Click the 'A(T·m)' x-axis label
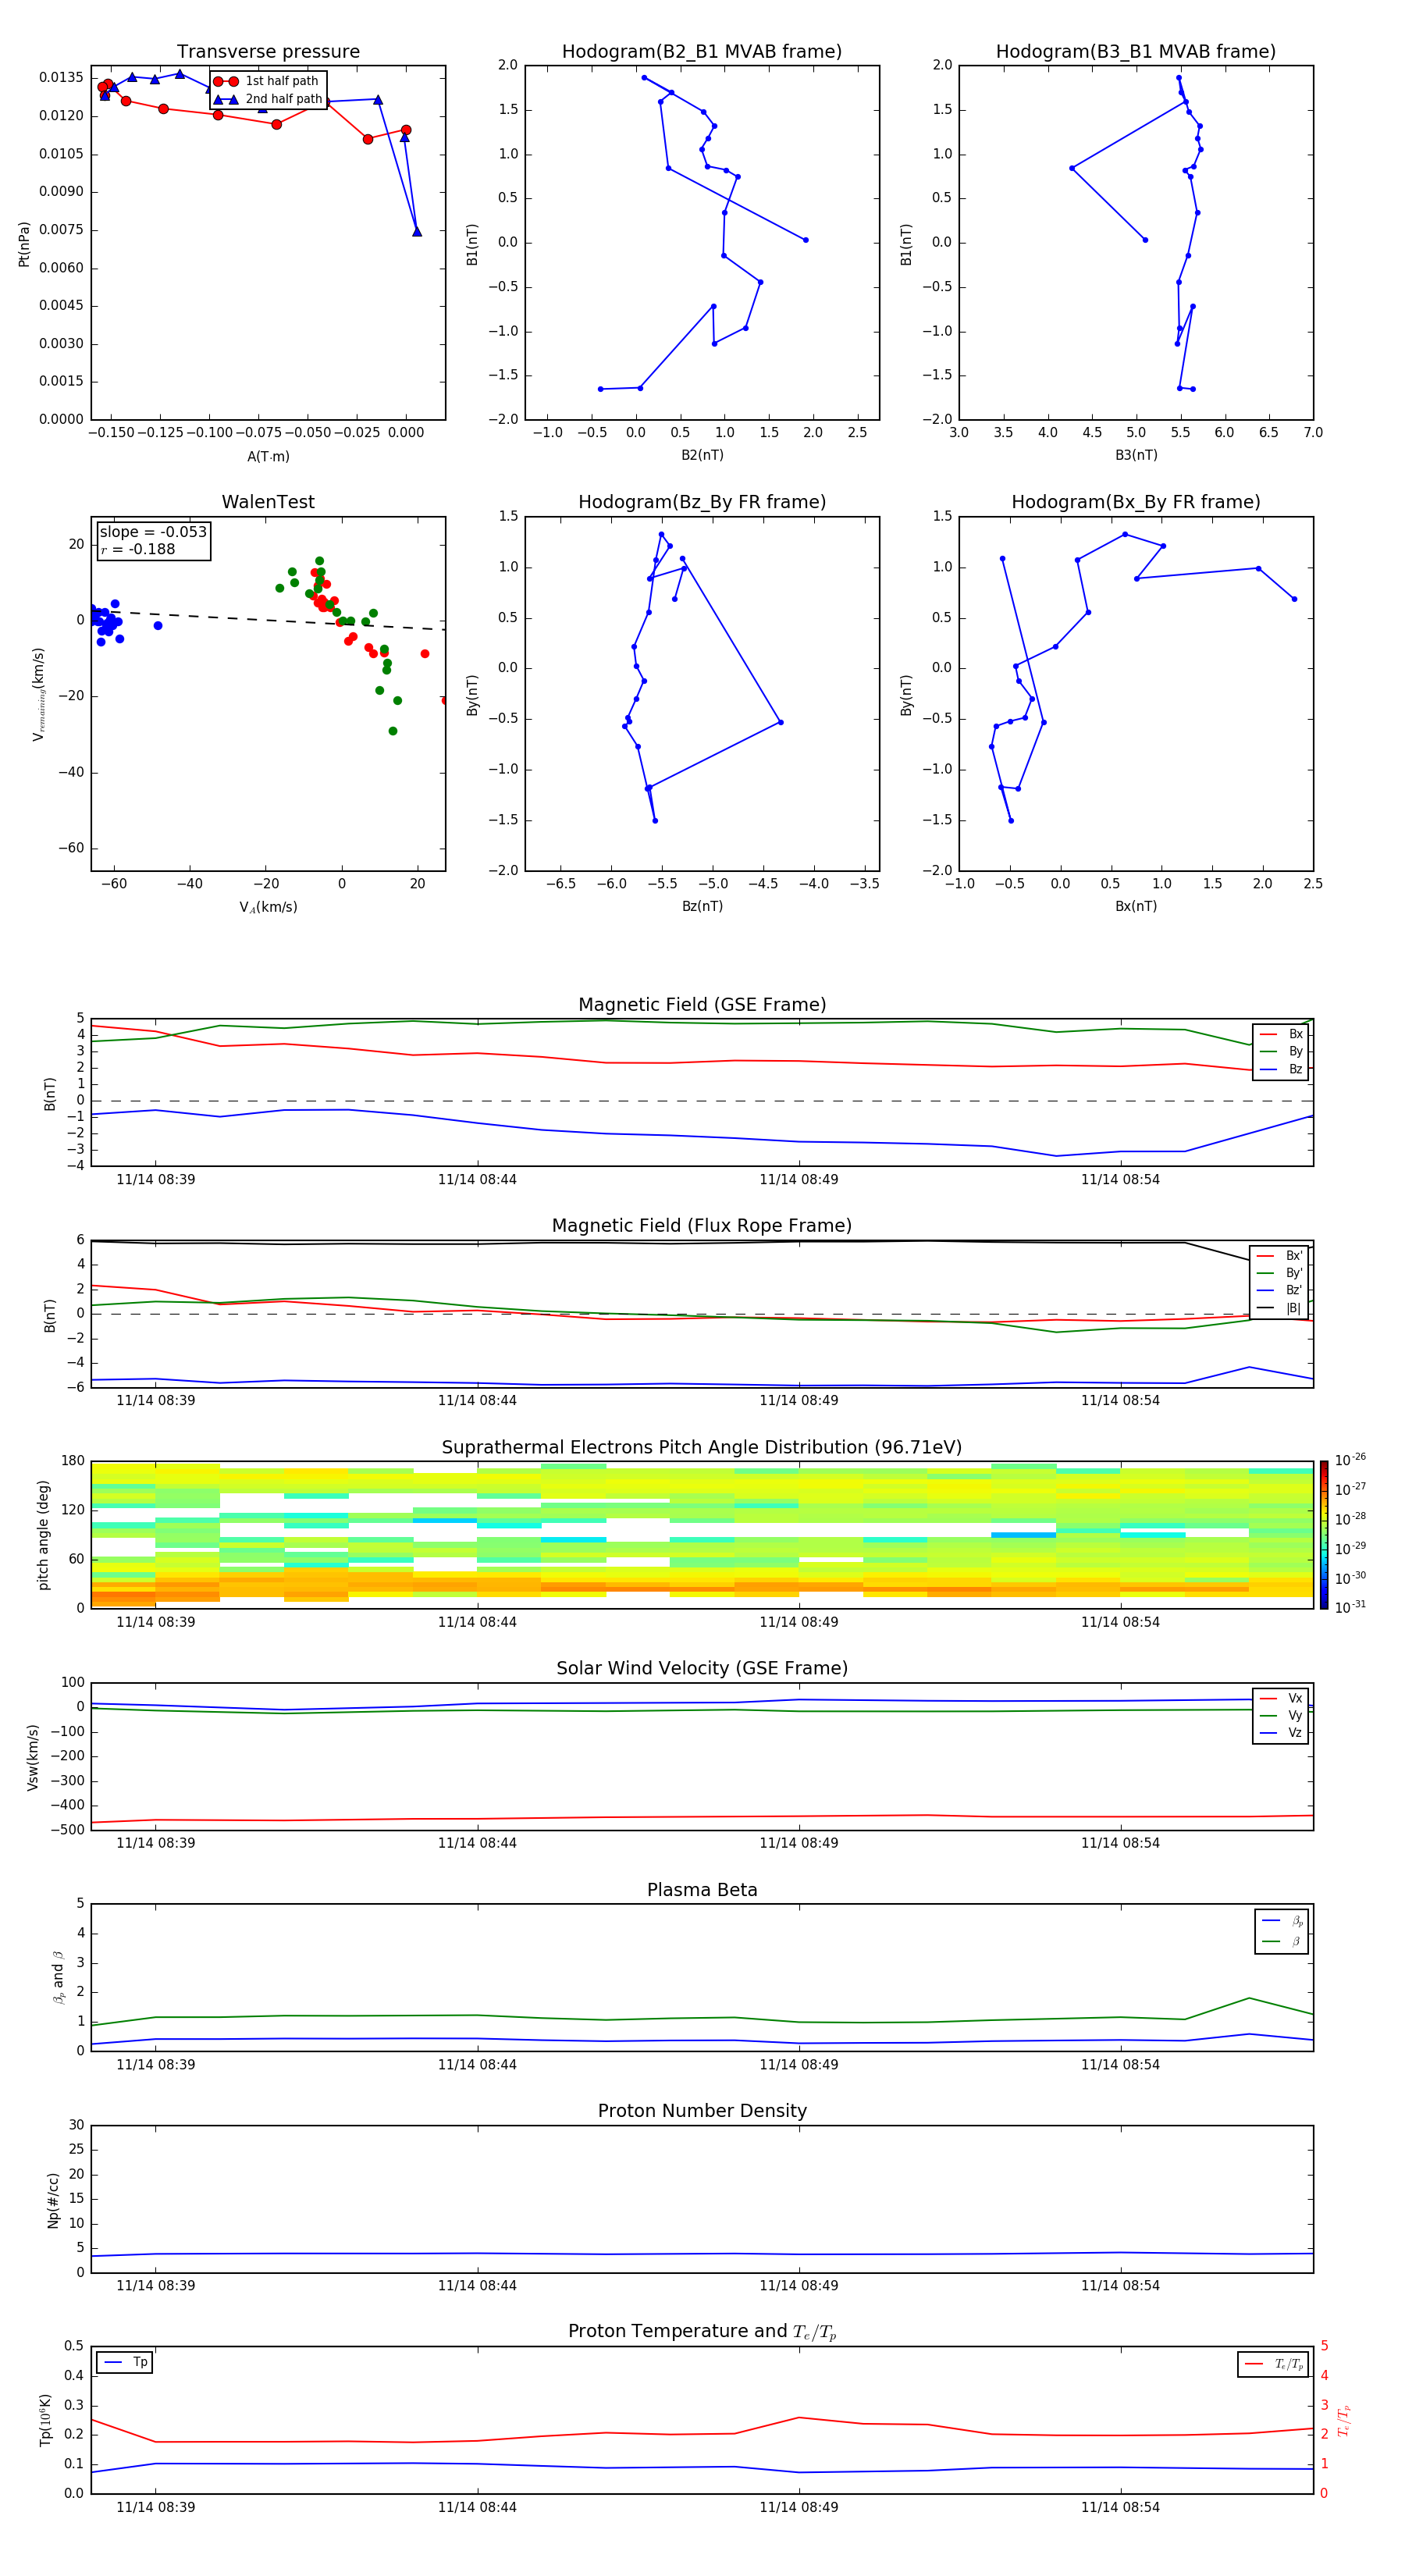The image size is (1405, 2576). pos(268,456)
